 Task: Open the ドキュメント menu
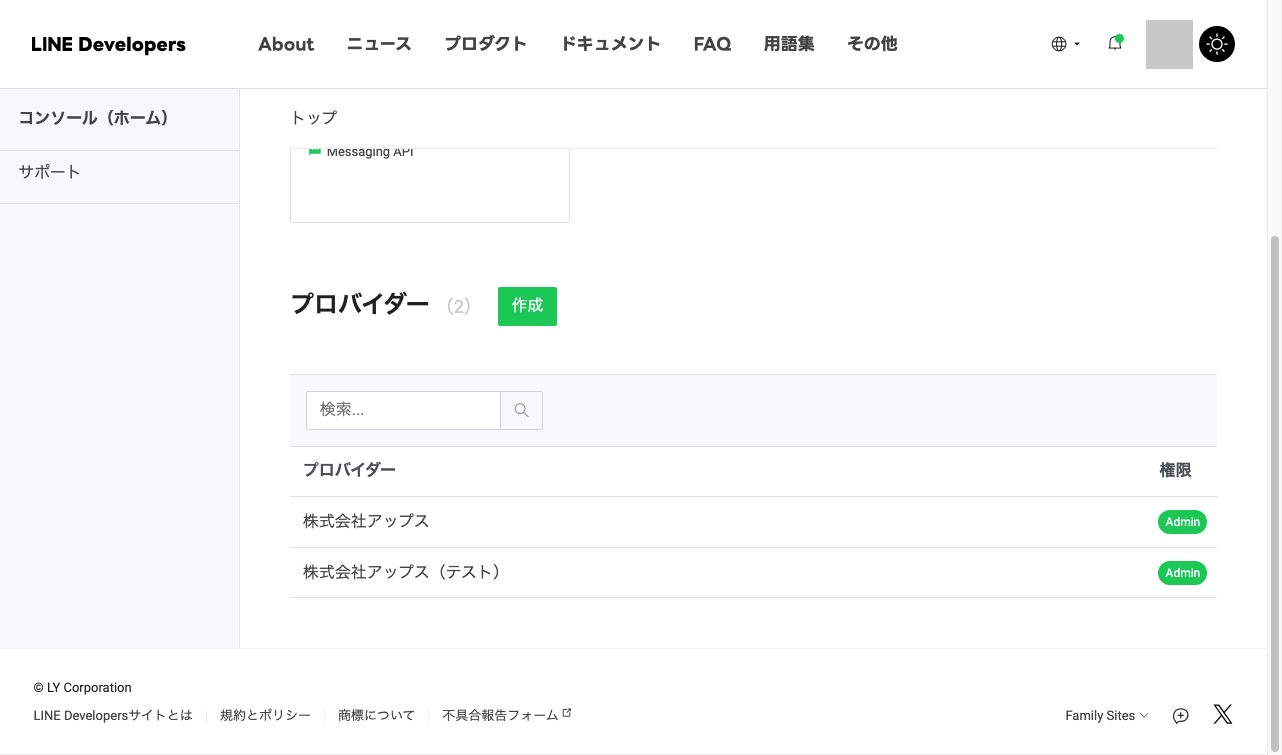pyautogui.click(x=610, y=44)
